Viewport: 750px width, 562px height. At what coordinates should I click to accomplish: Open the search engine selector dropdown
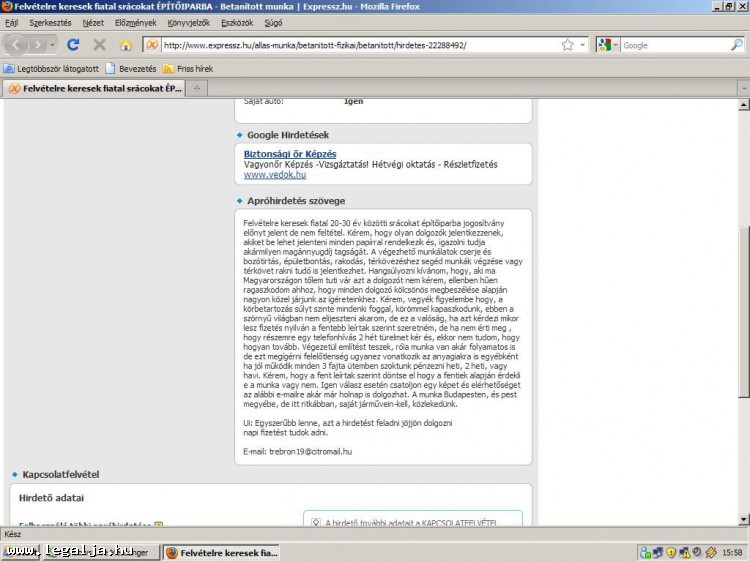click(x=608, y=45)
